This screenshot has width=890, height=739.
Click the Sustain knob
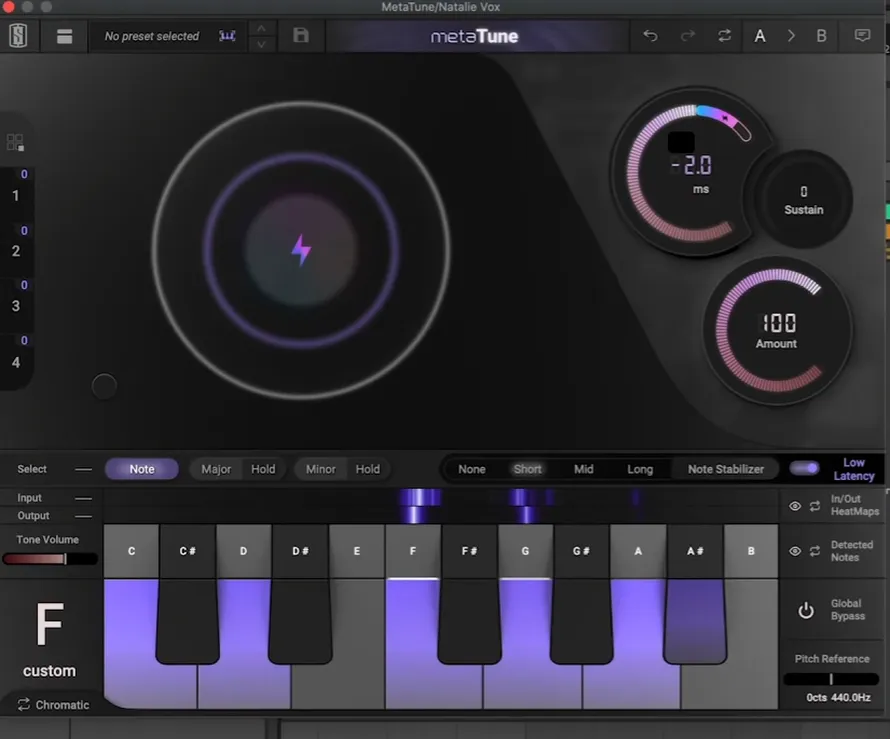coord(804,199)
